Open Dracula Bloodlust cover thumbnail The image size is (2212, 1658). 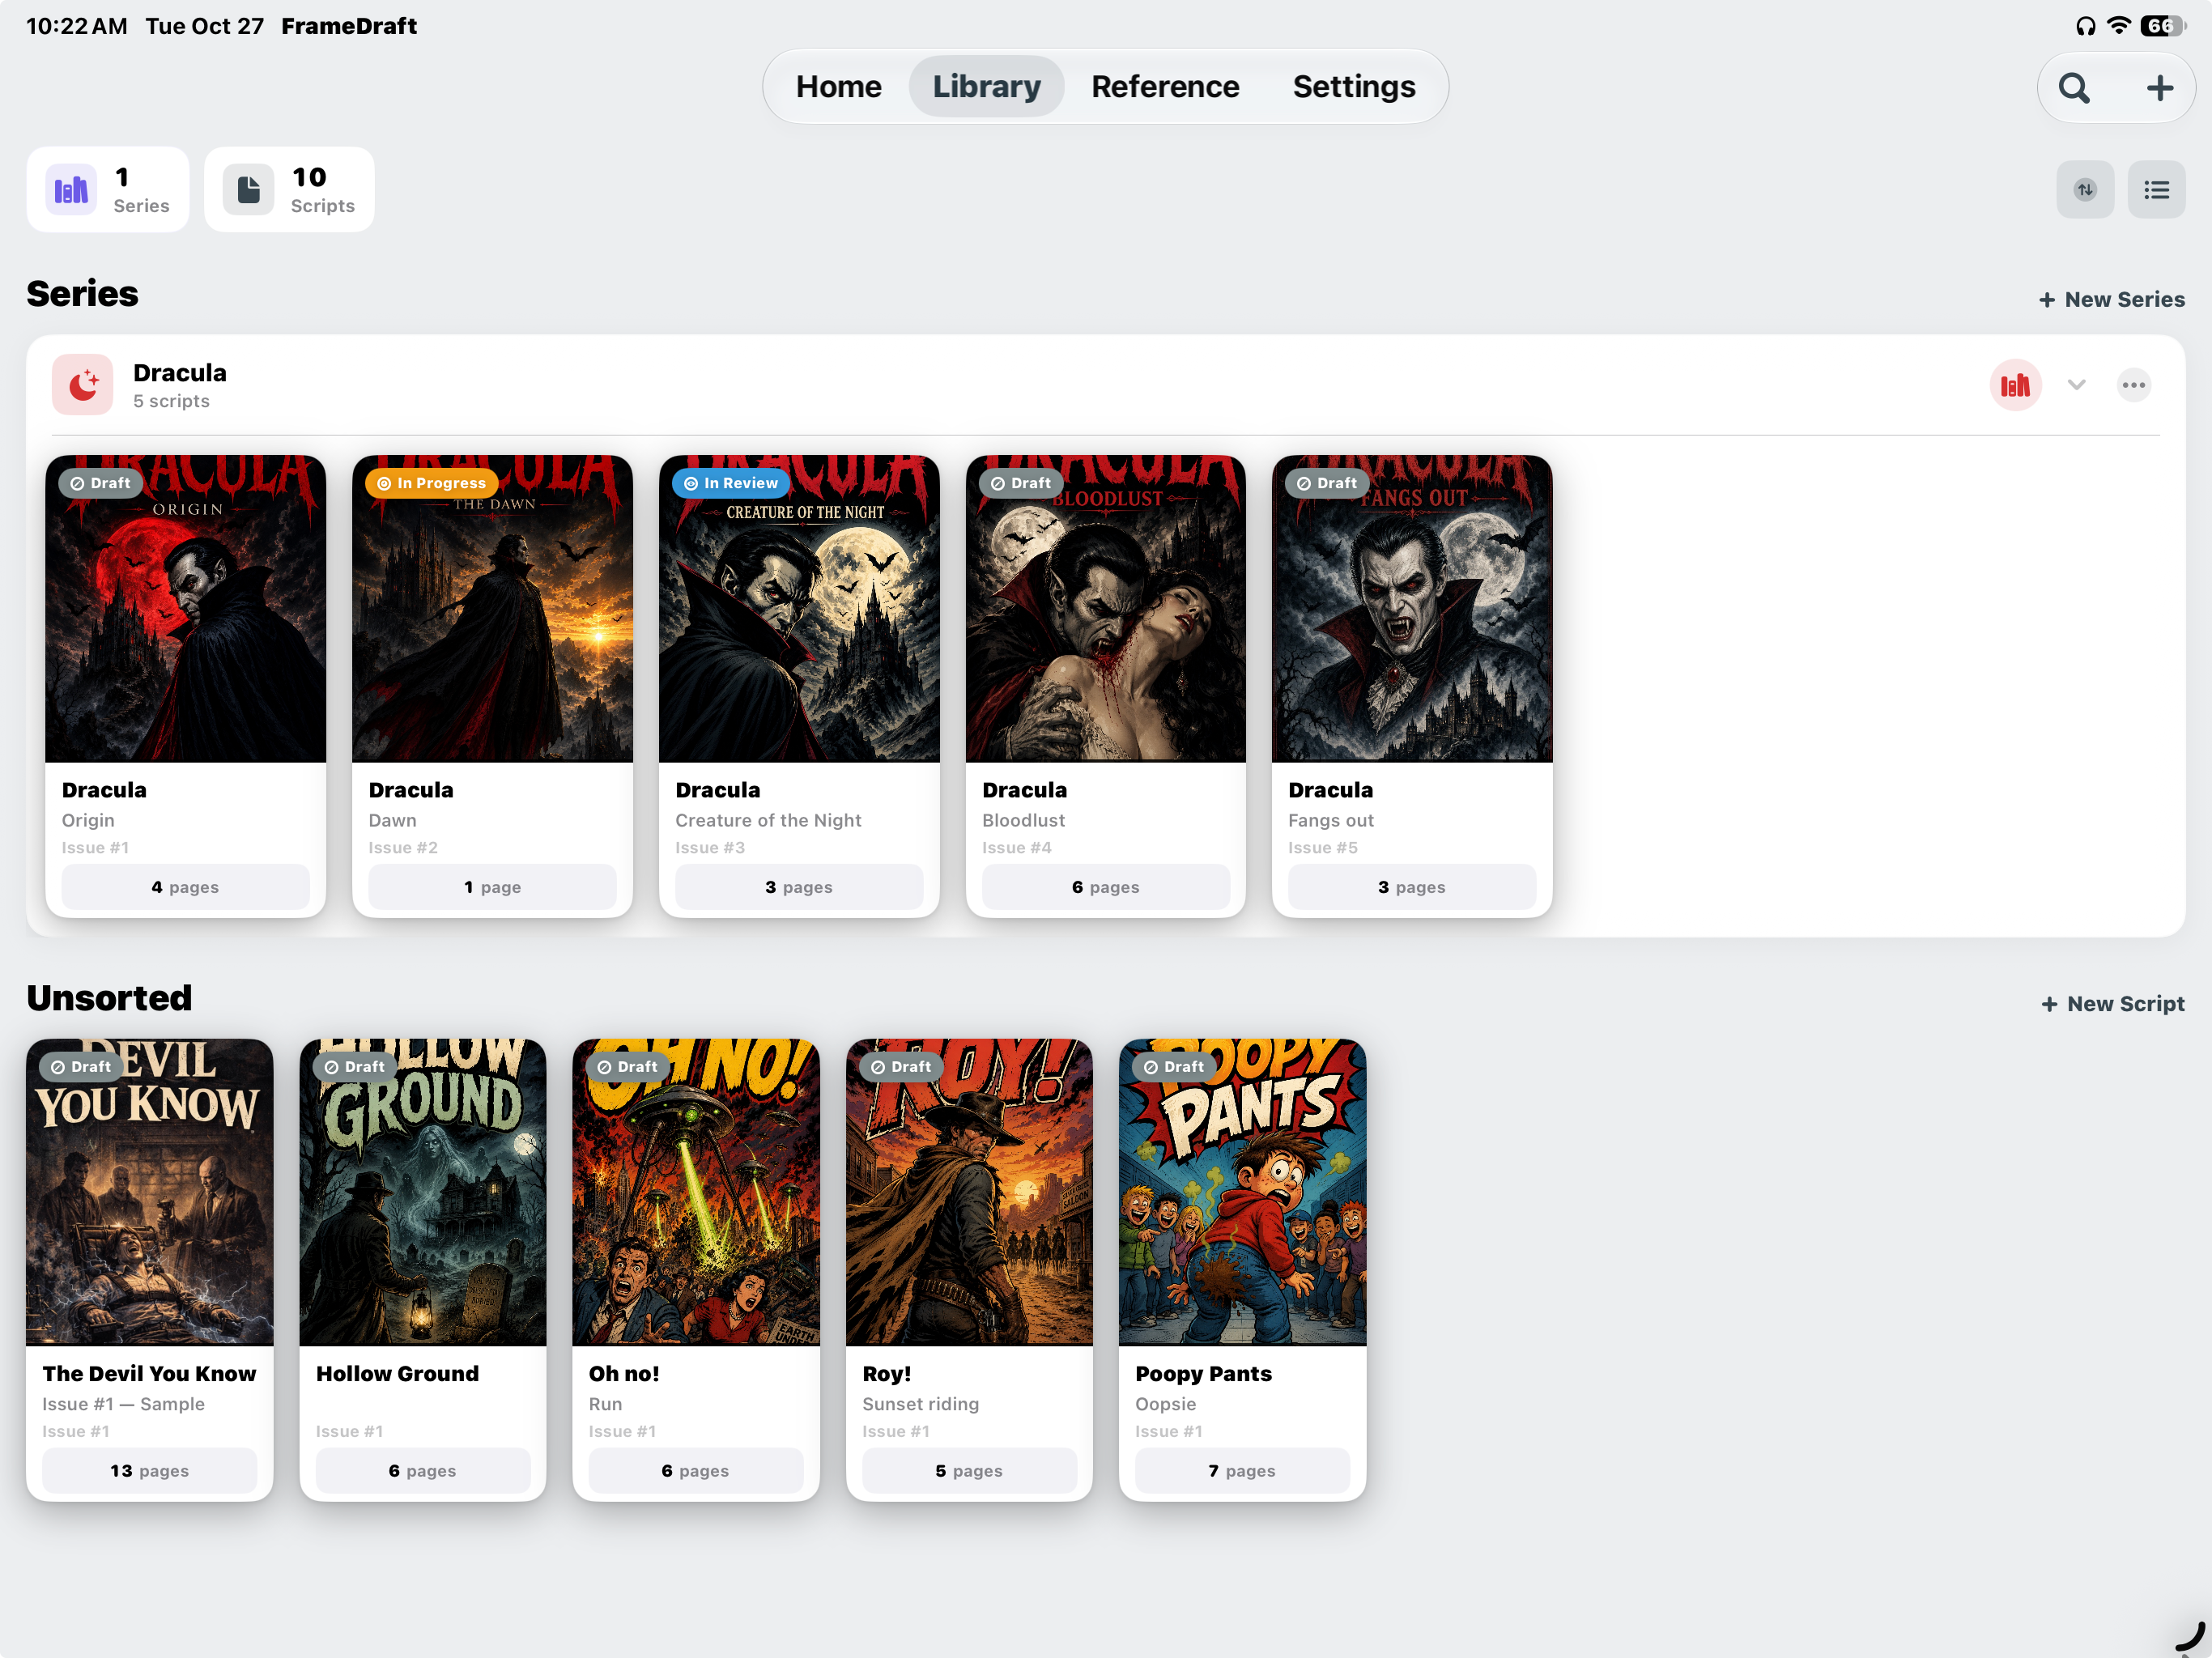(x=1105, y=609)
